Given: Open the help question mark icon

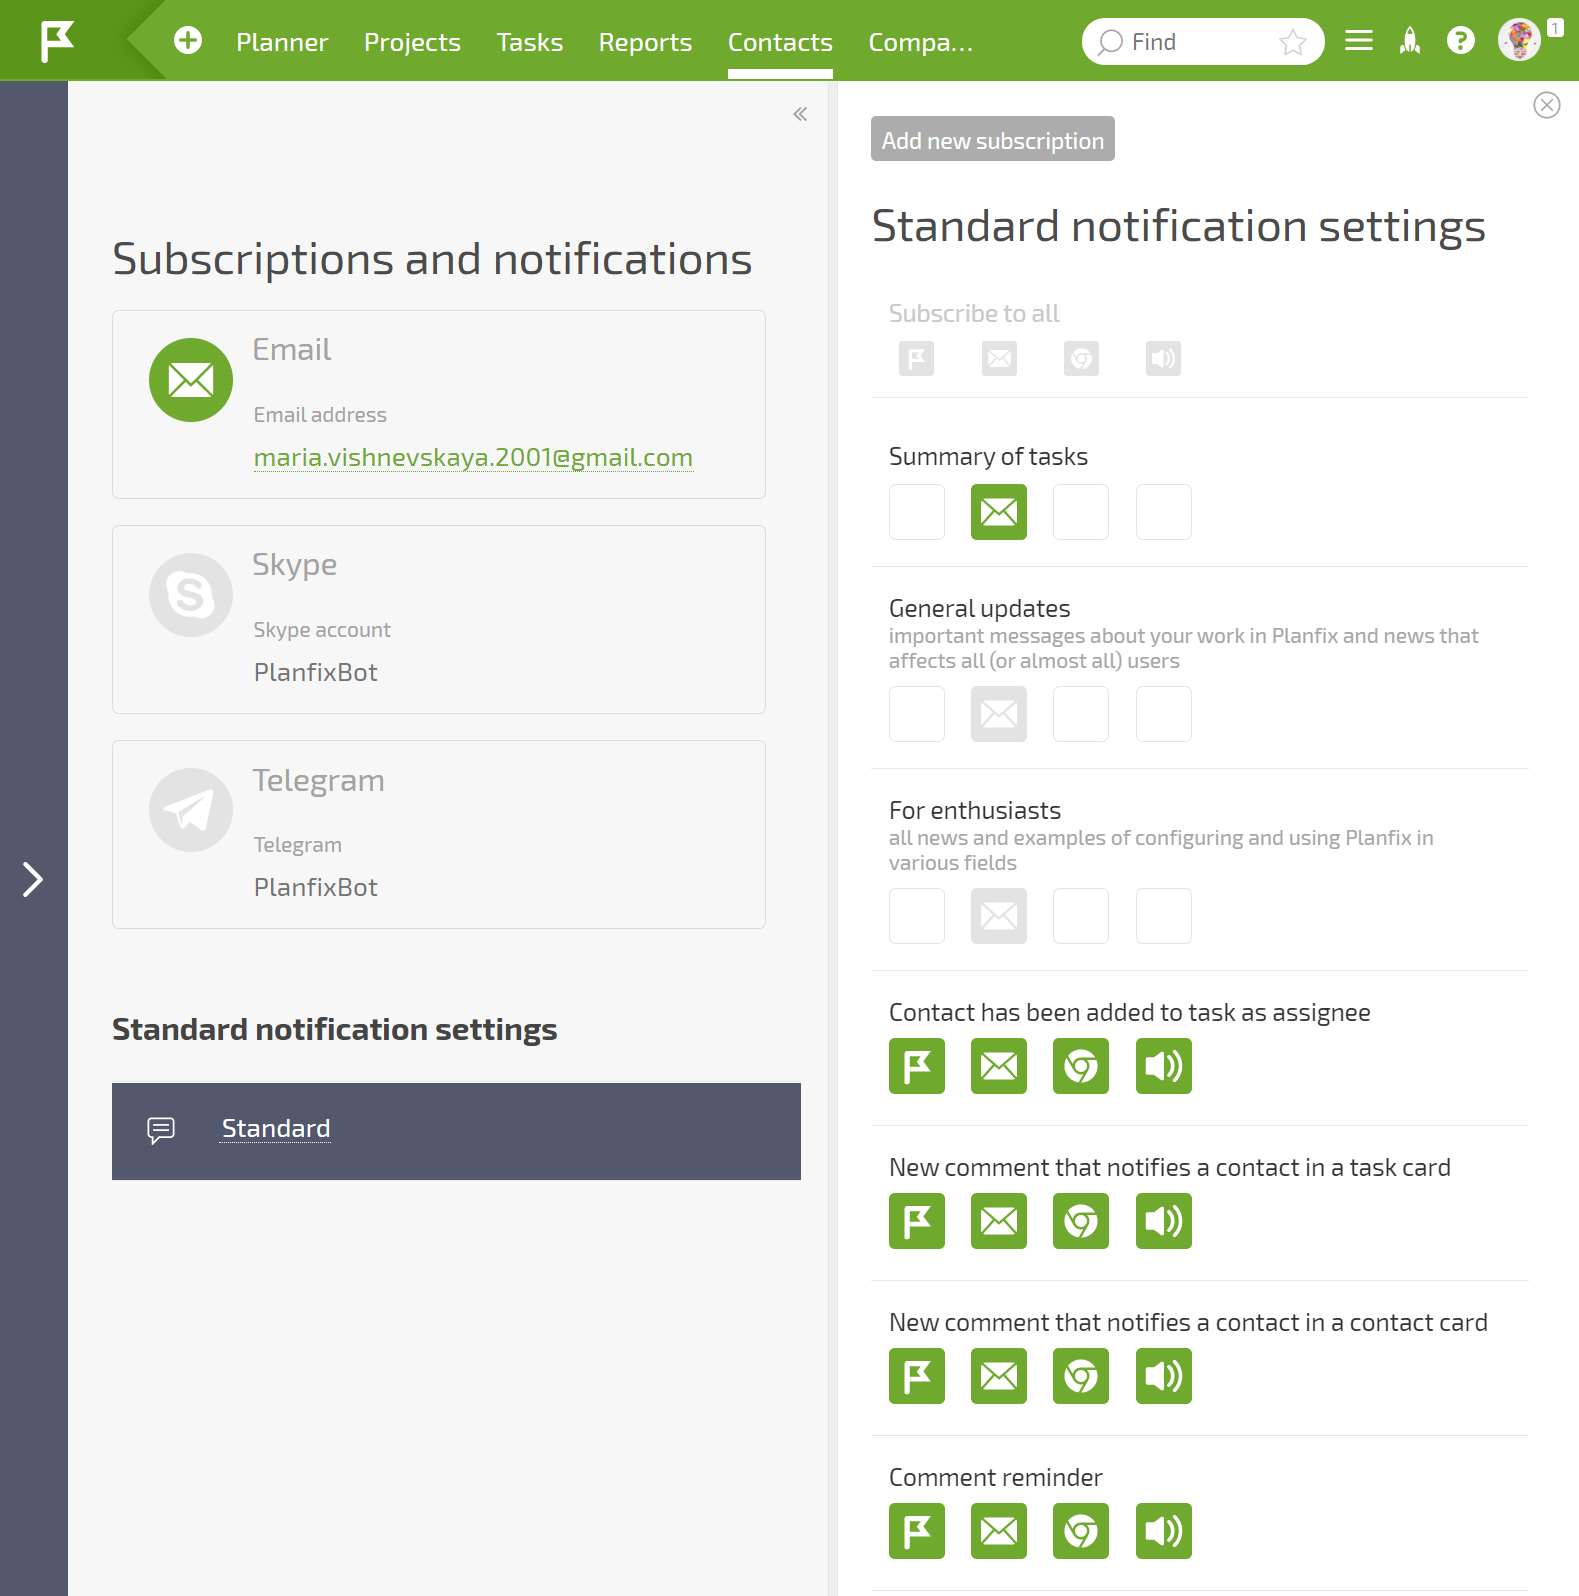Looking at the screenshot, I should point(1461,41).
